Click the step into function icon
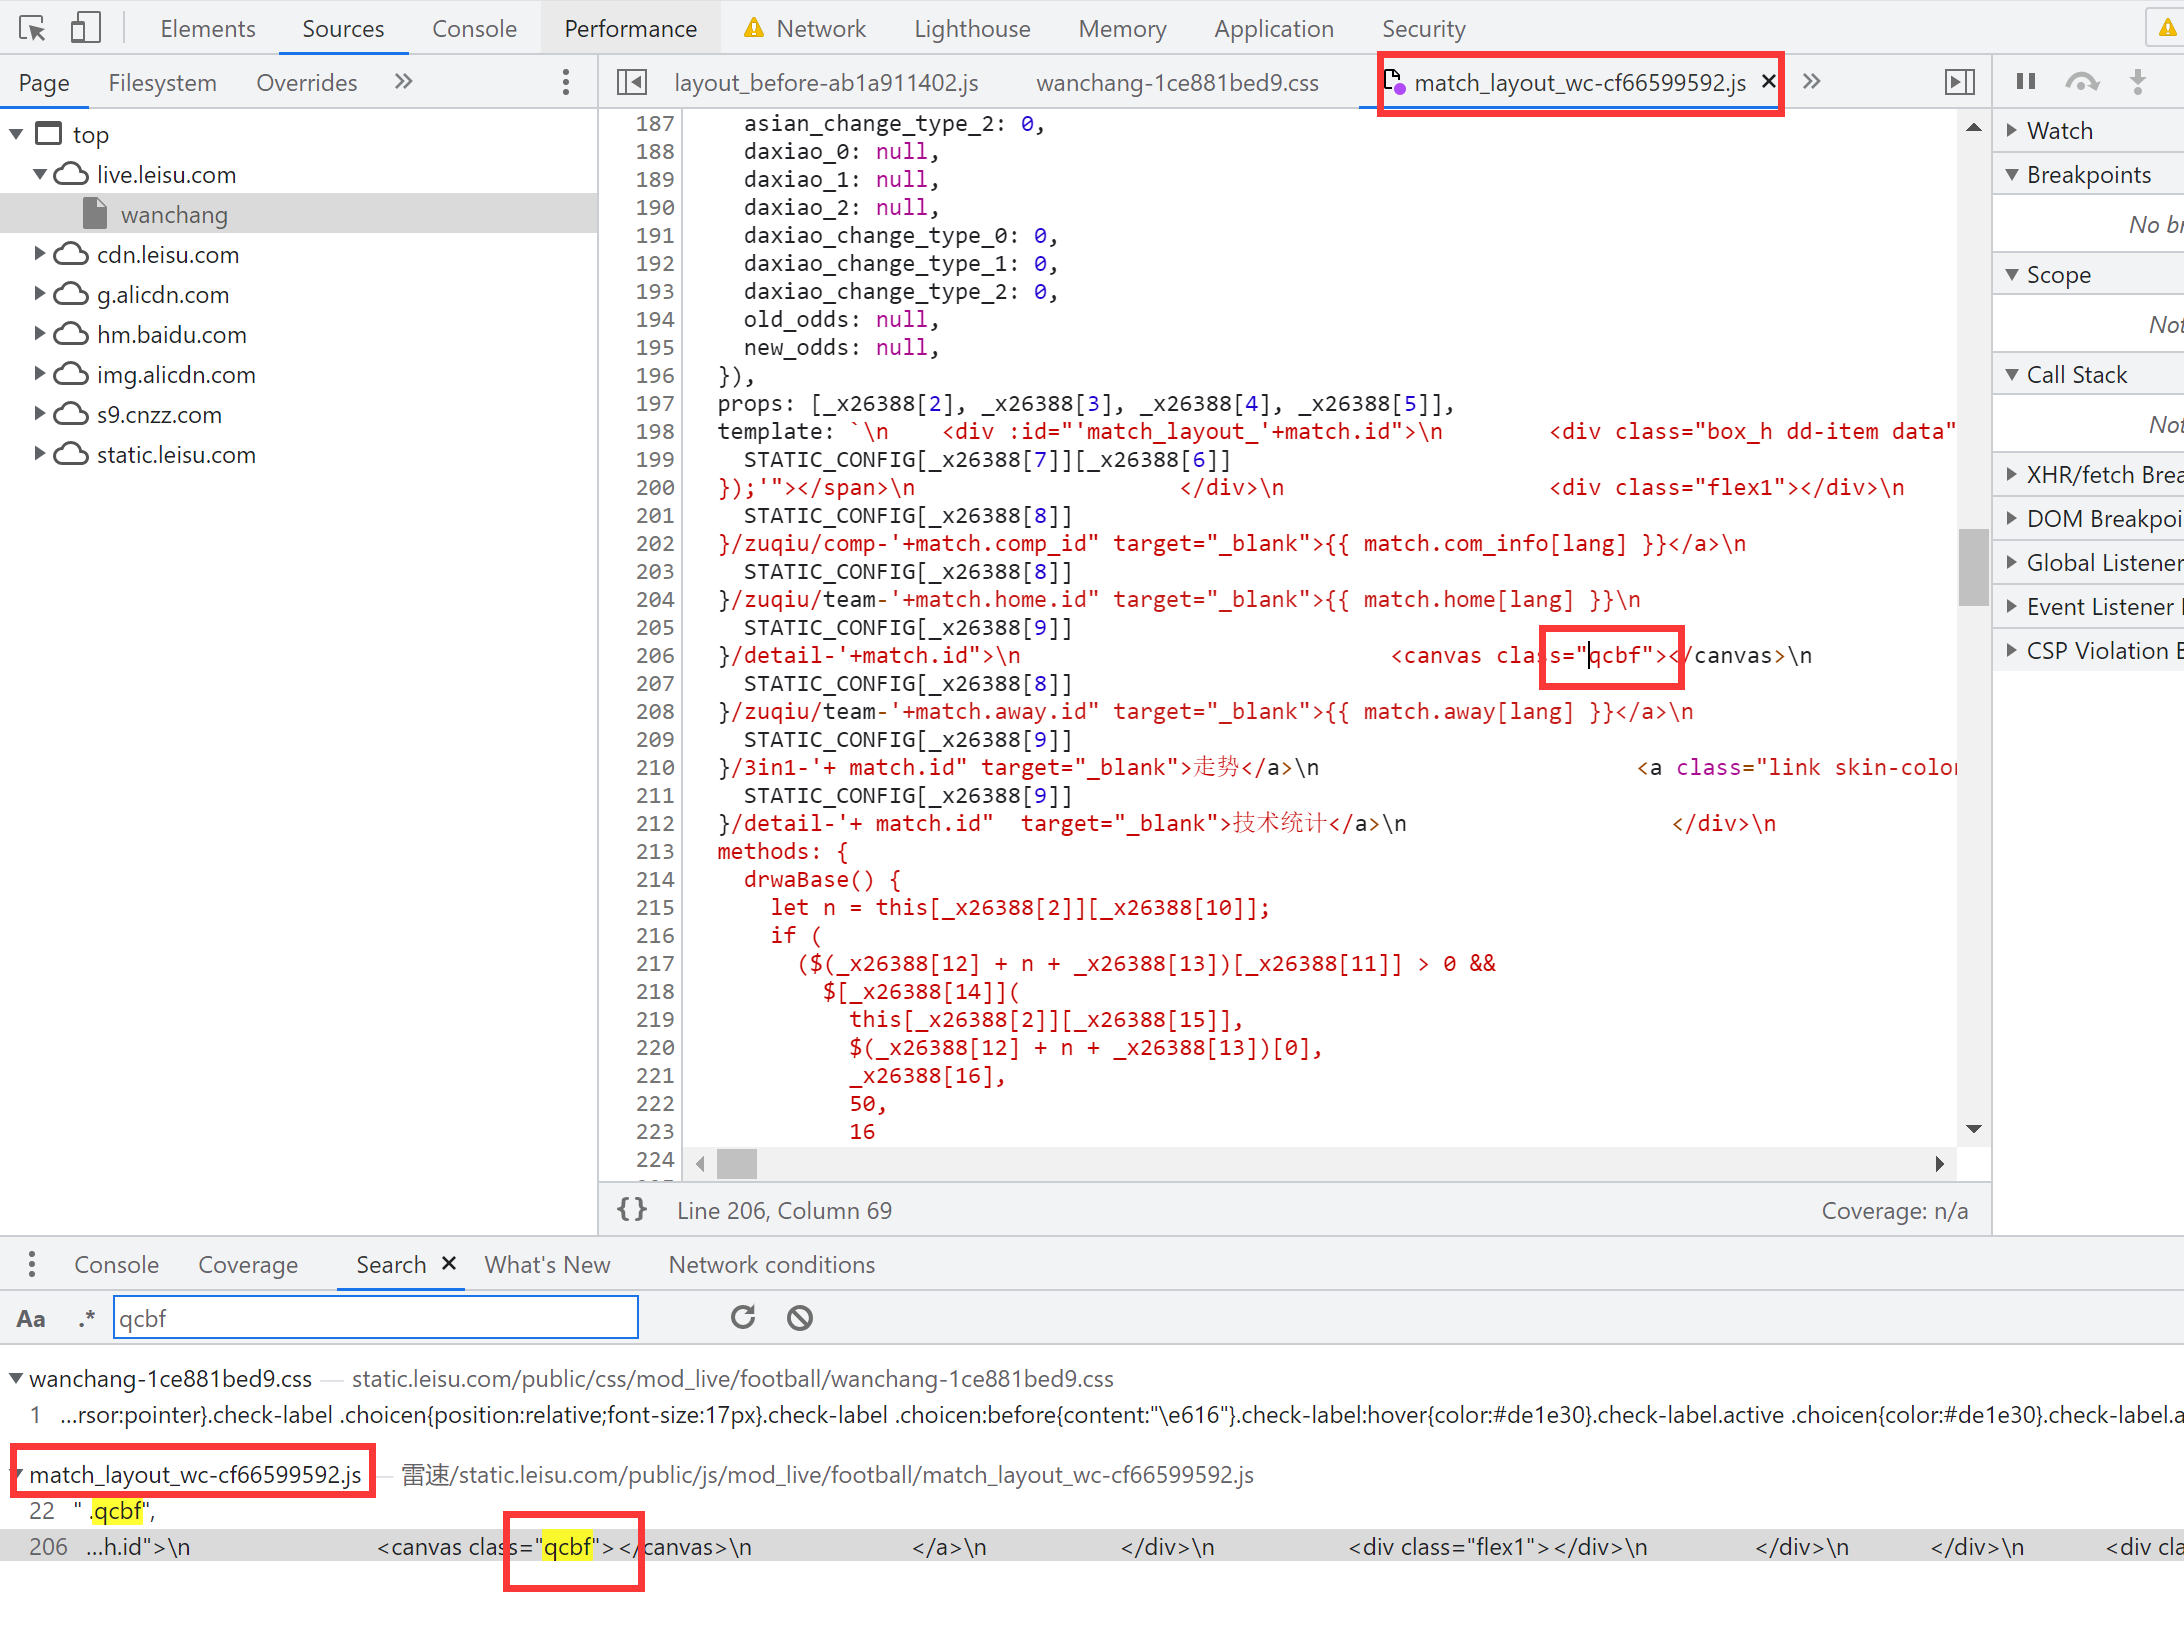This screenshot has height=1633, width=2184. 2138,82
